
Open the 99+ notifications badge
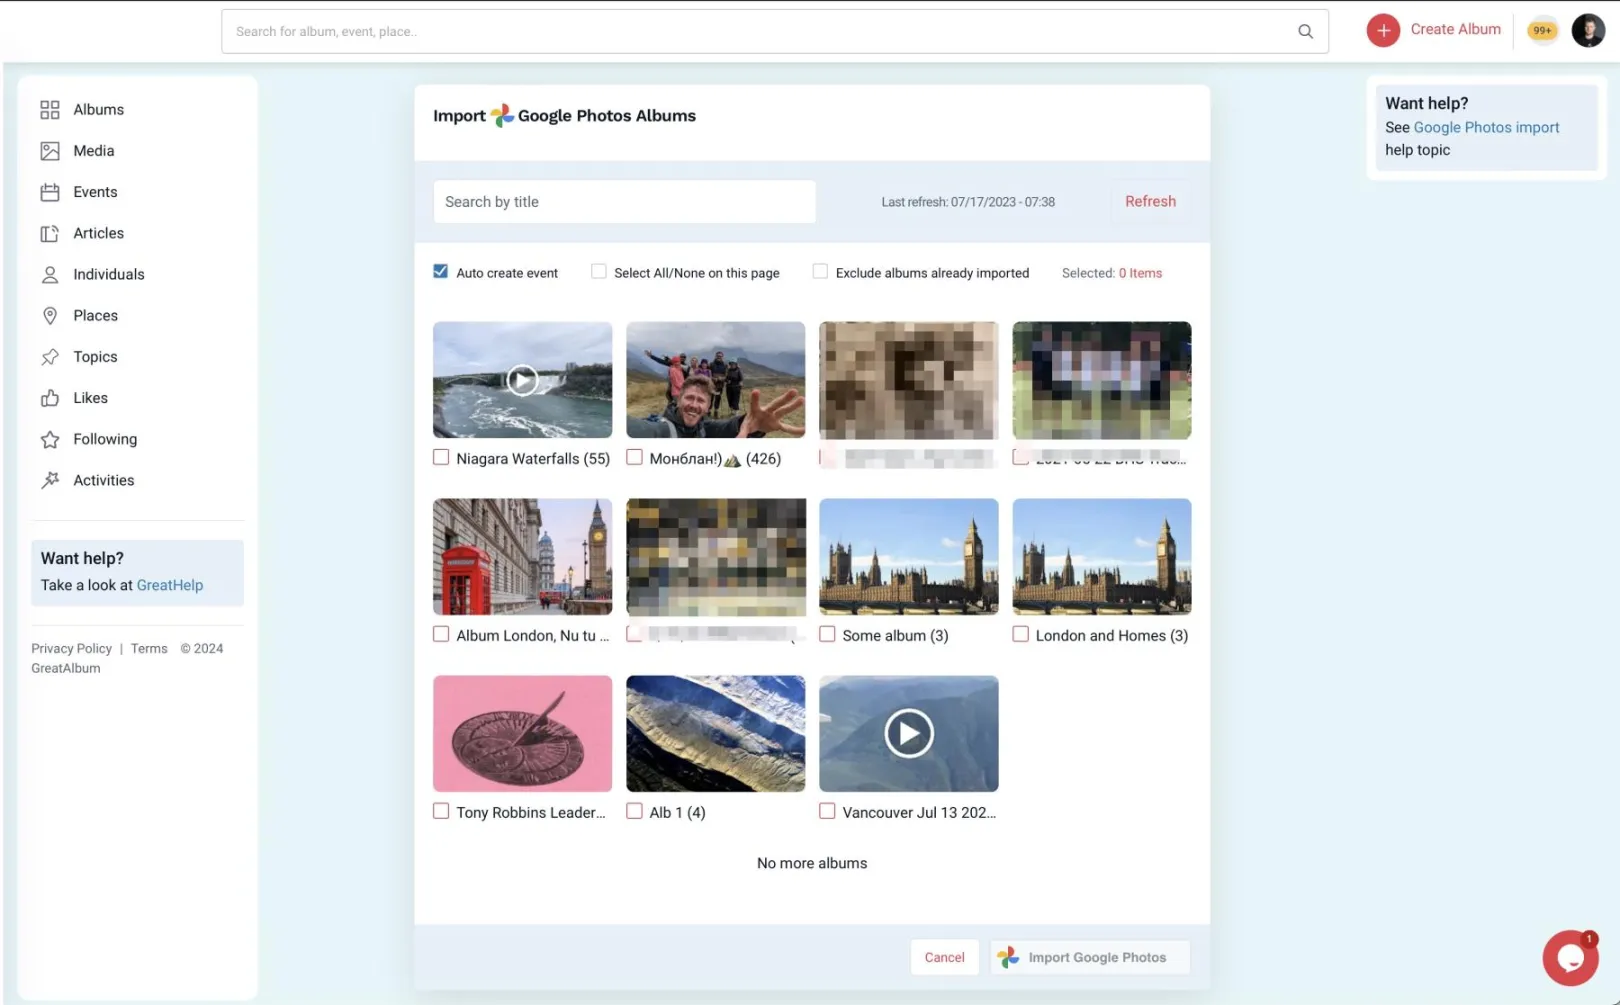point(1542,30)
